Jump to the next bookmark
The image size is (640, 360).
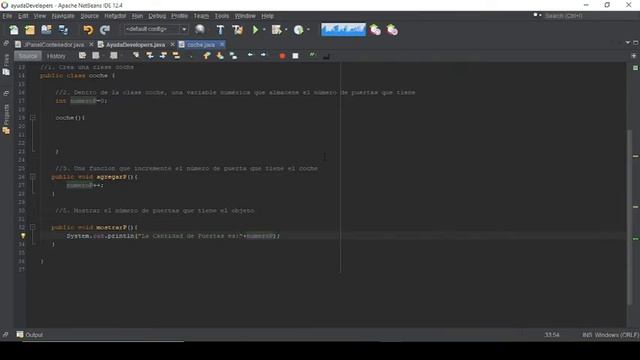(220, 56)
